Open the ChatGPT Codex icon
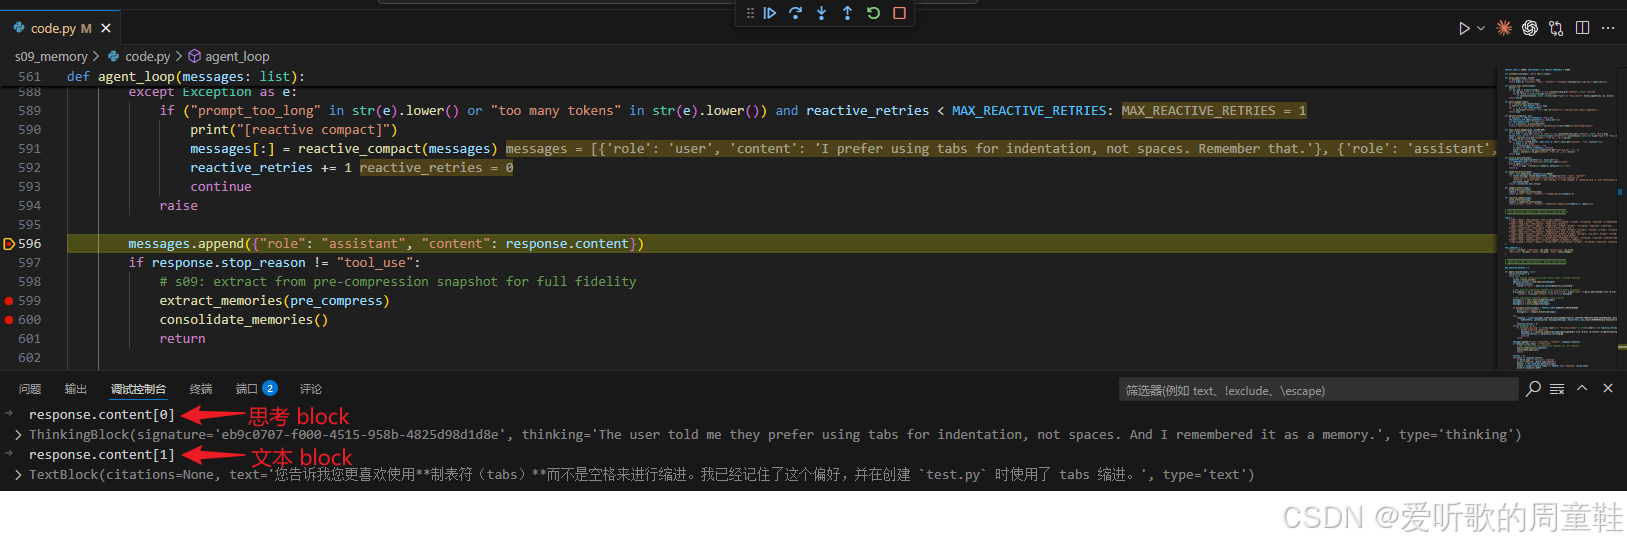Image resolution: width=1627 pixels, height=545 pixels. (x=1529, y=28)
